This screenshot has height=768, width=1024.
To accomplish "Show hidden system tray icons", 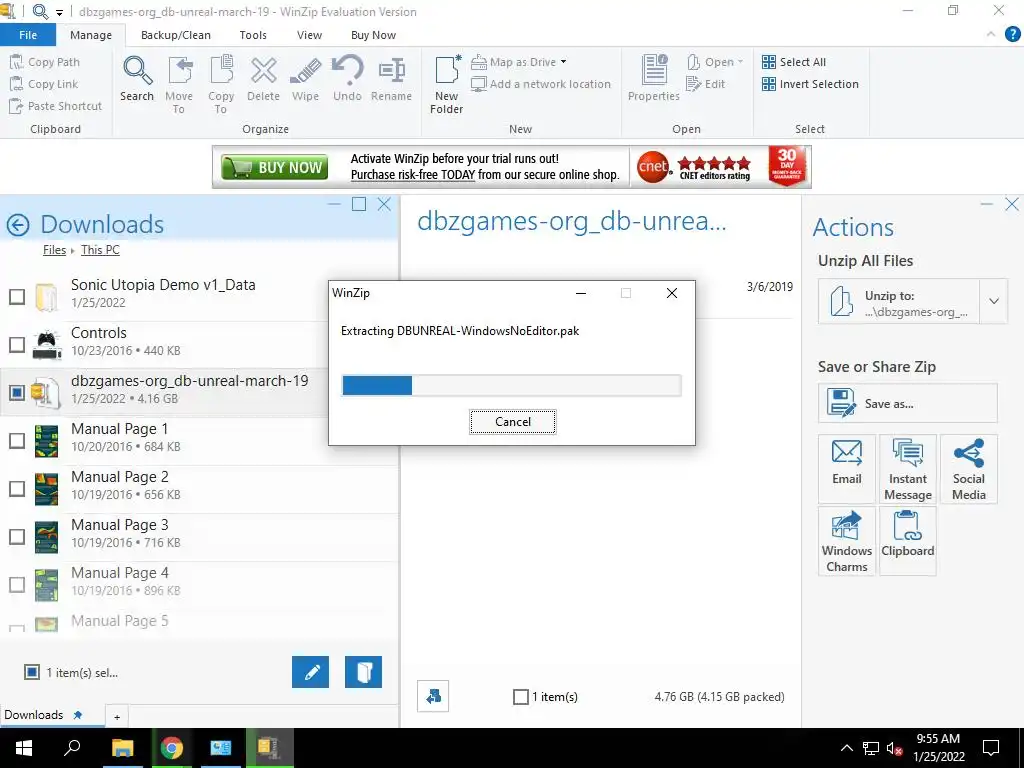I will coord(846,748).
